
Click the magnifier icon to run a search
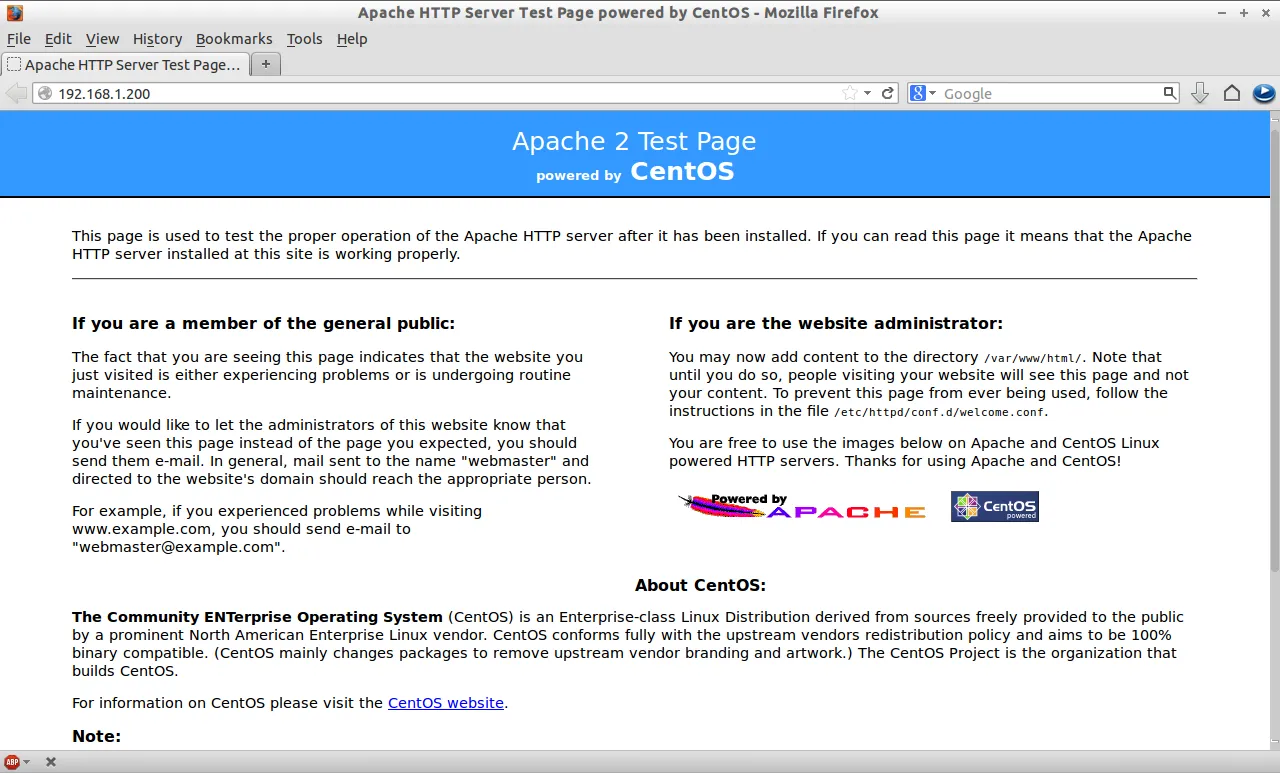1168,93
